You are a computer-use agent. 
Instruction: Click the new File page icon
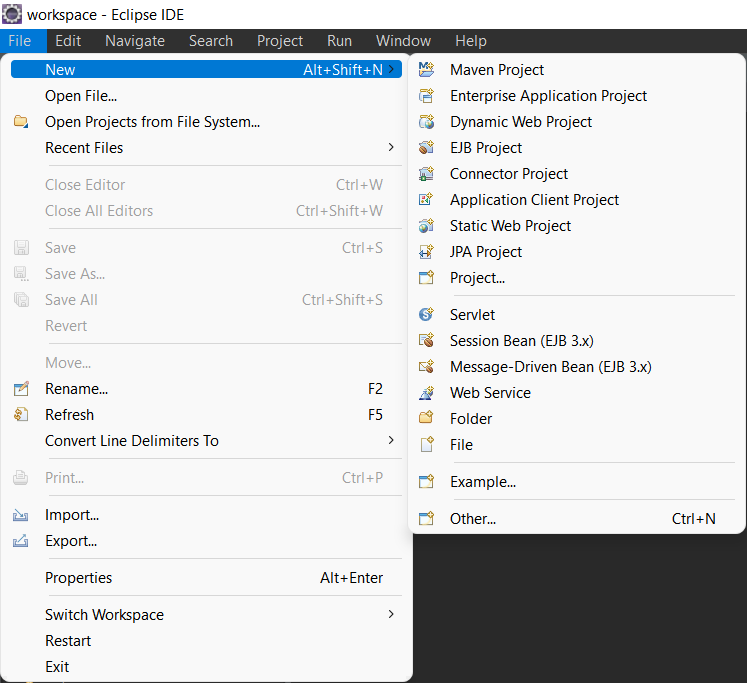[426, 444]
